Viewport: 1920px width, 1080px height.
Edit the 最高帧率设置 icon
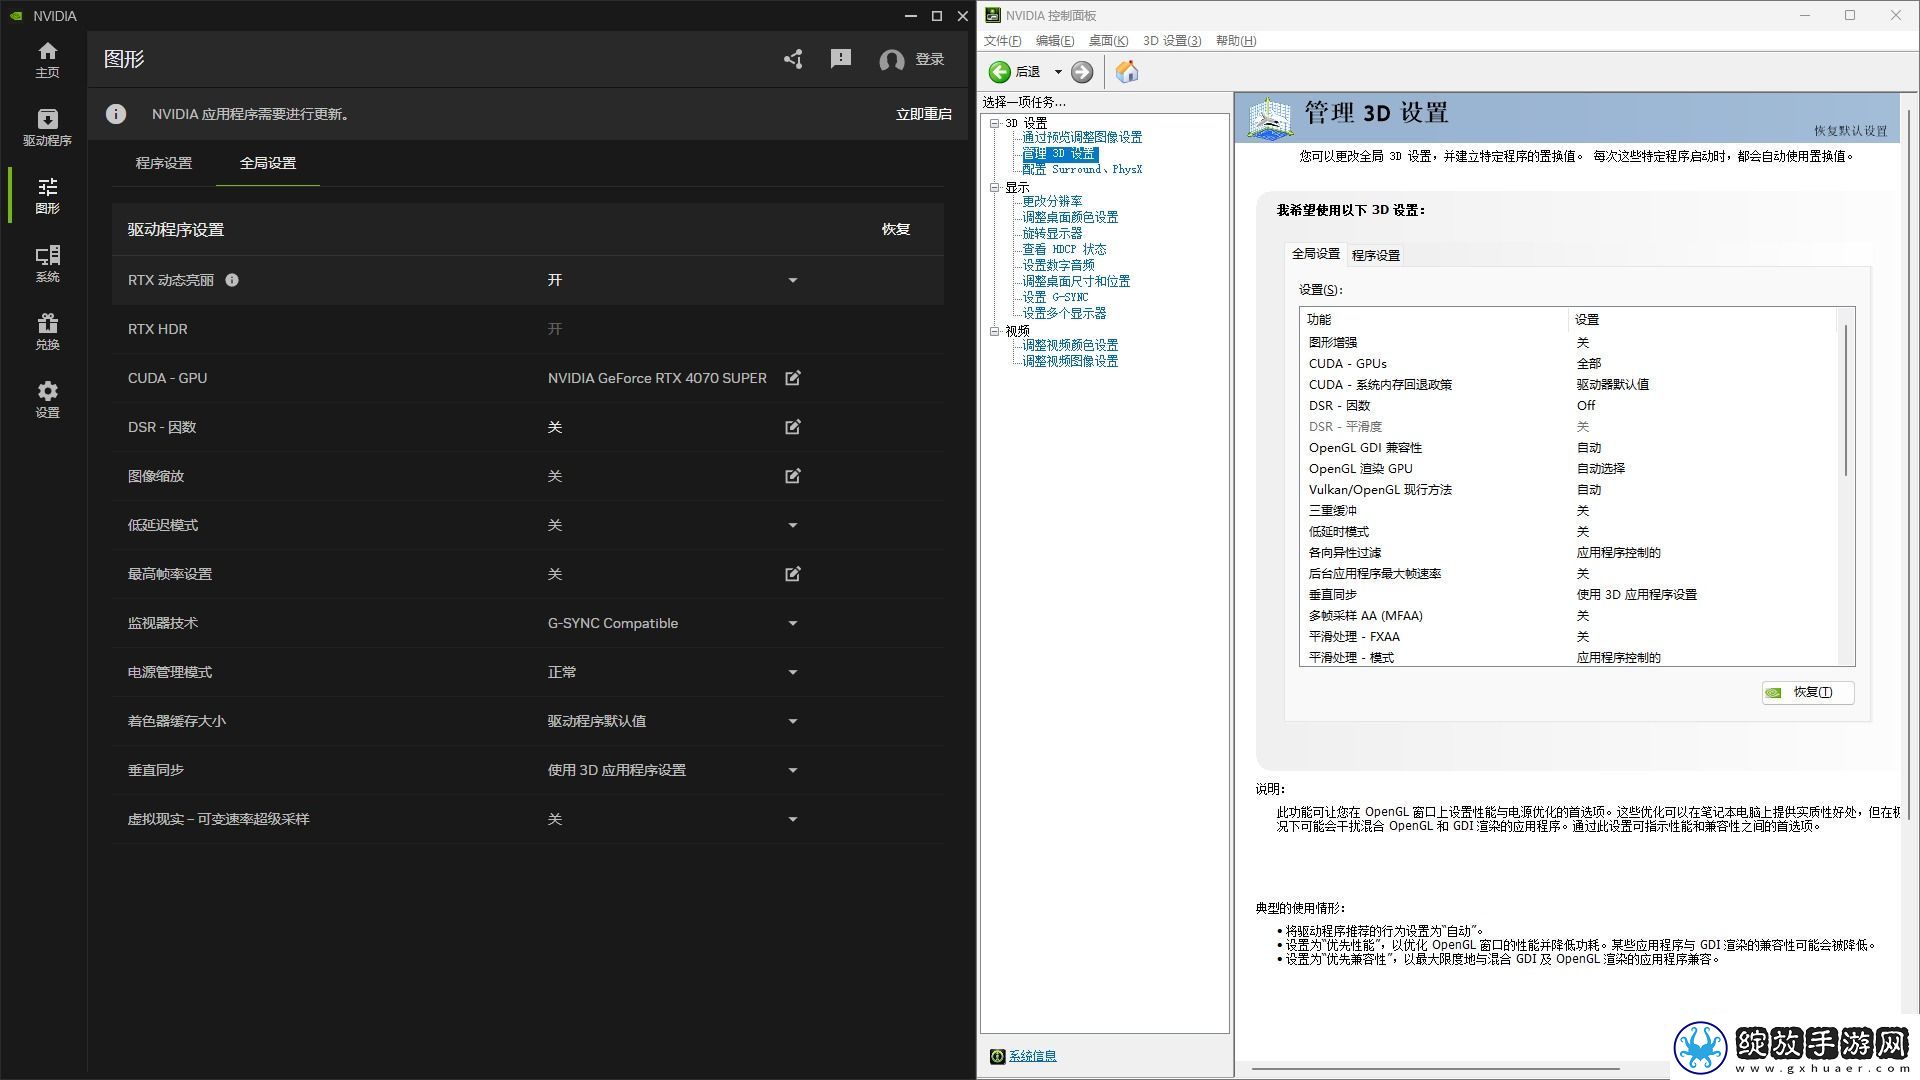coord(793,574)
